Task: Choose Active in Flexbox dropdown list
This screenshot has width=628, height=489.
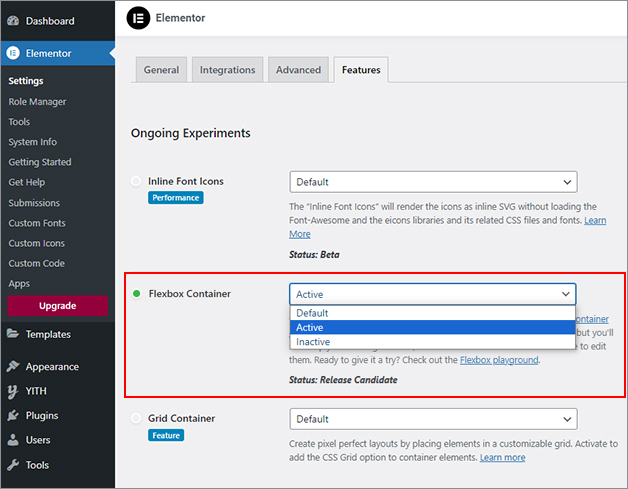Action: 433,327
